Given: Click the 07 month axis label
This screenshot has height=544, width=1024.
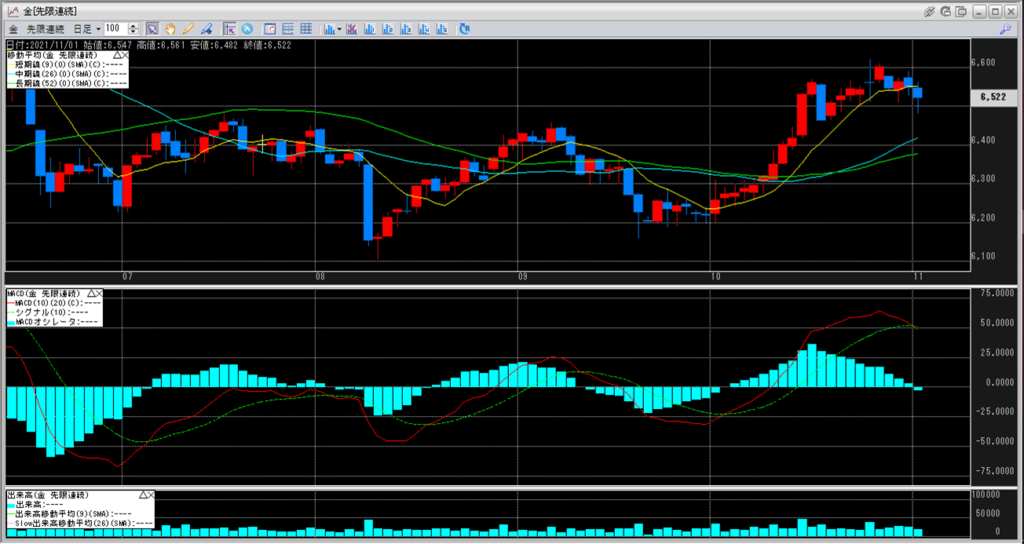Looking at the screenshot, I should [127, 277].
